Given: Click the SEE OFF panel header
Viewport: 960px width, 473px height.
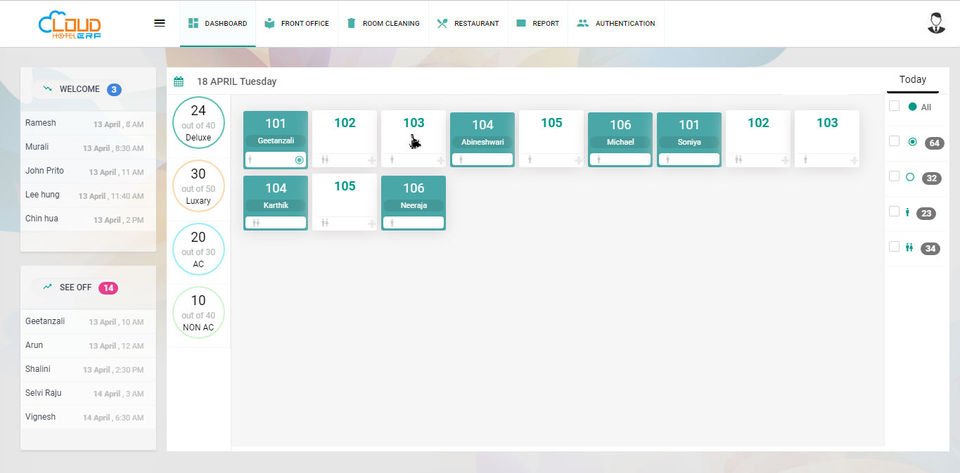Looking at the screenshot, I should (88, 288).
